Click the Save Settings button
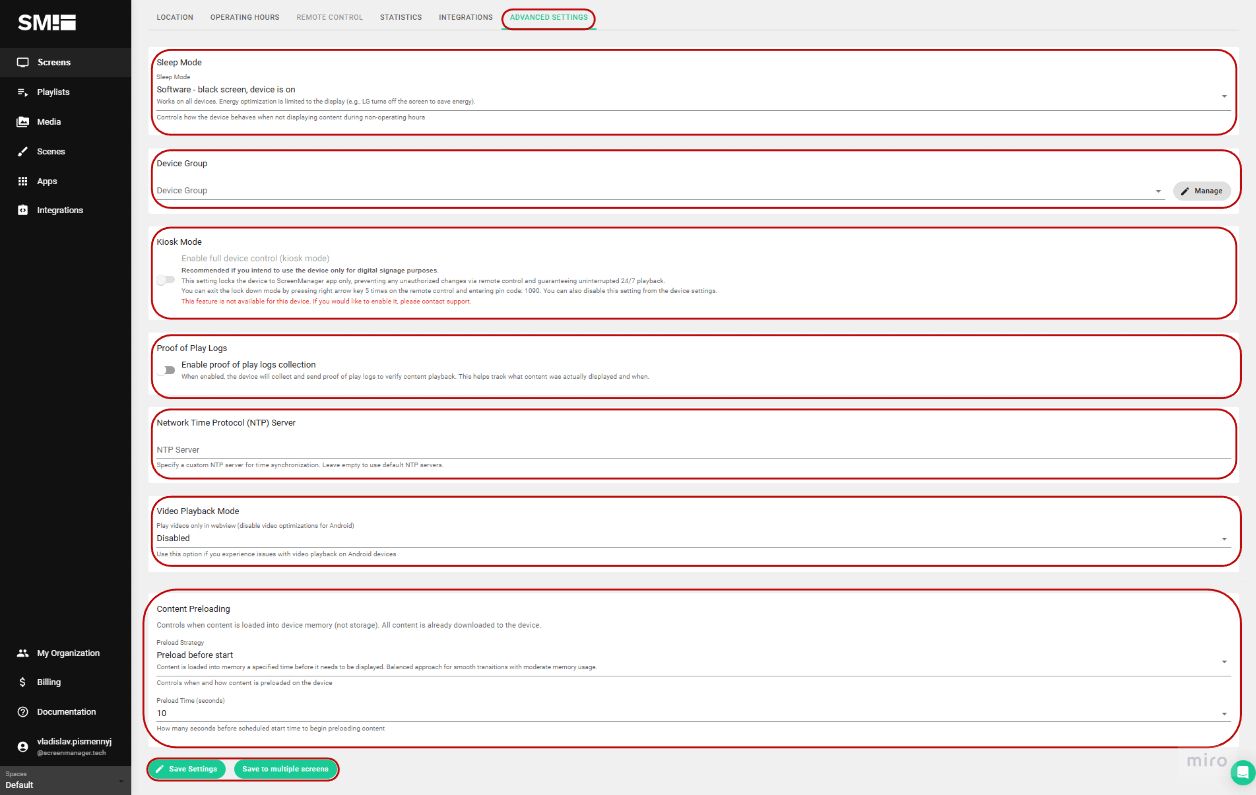Screen dimensions: 1256x795 (x=189, y=769)
